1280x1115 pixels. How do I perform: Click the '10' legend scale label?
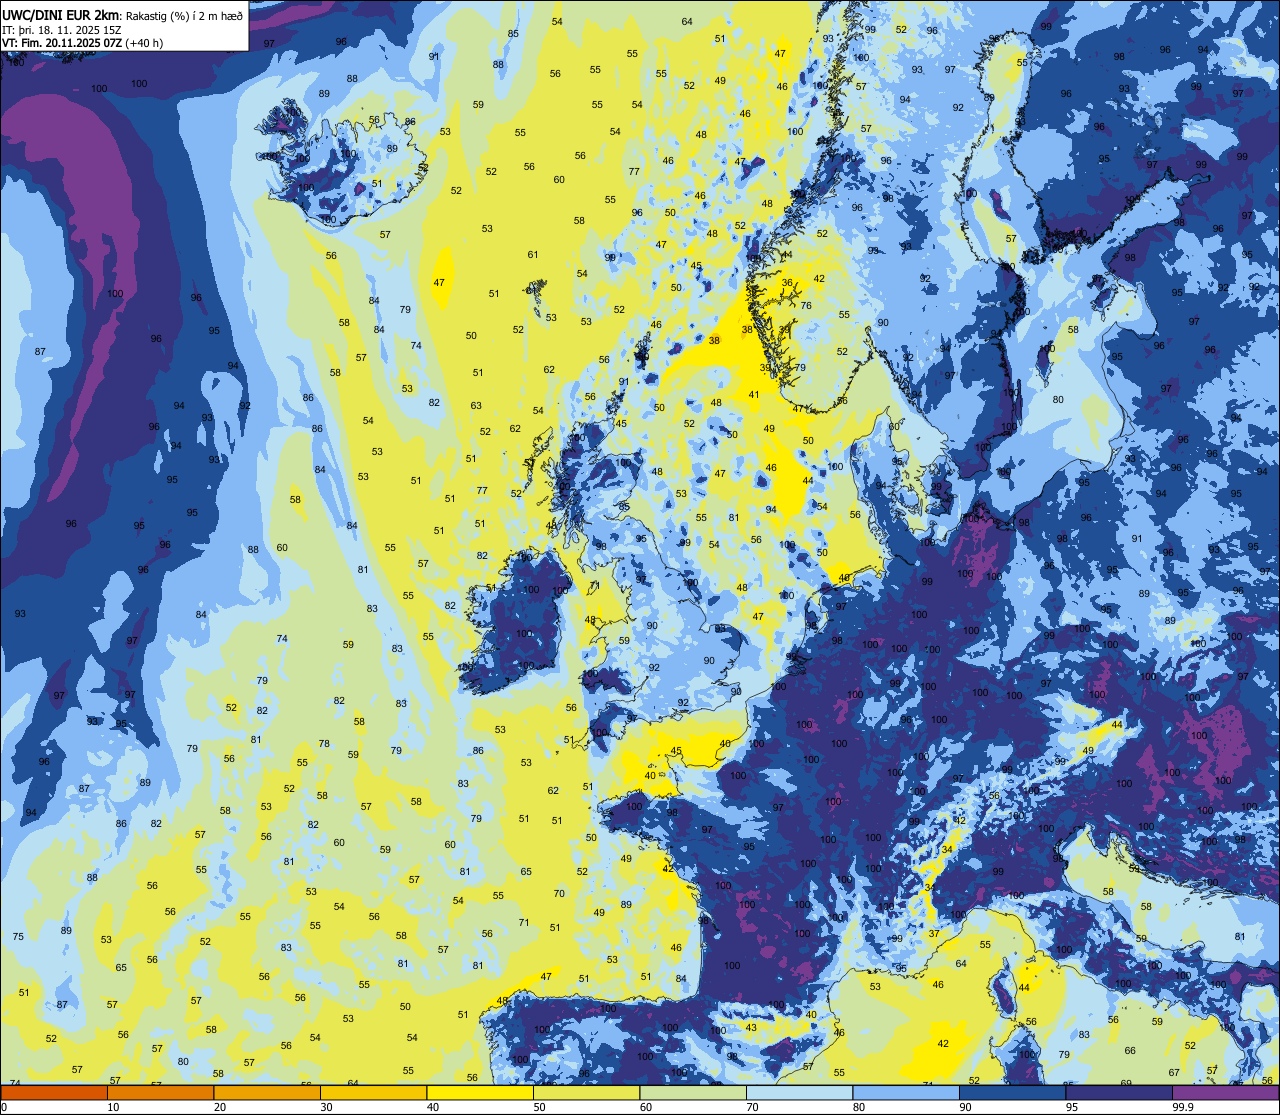point(115,1107)
